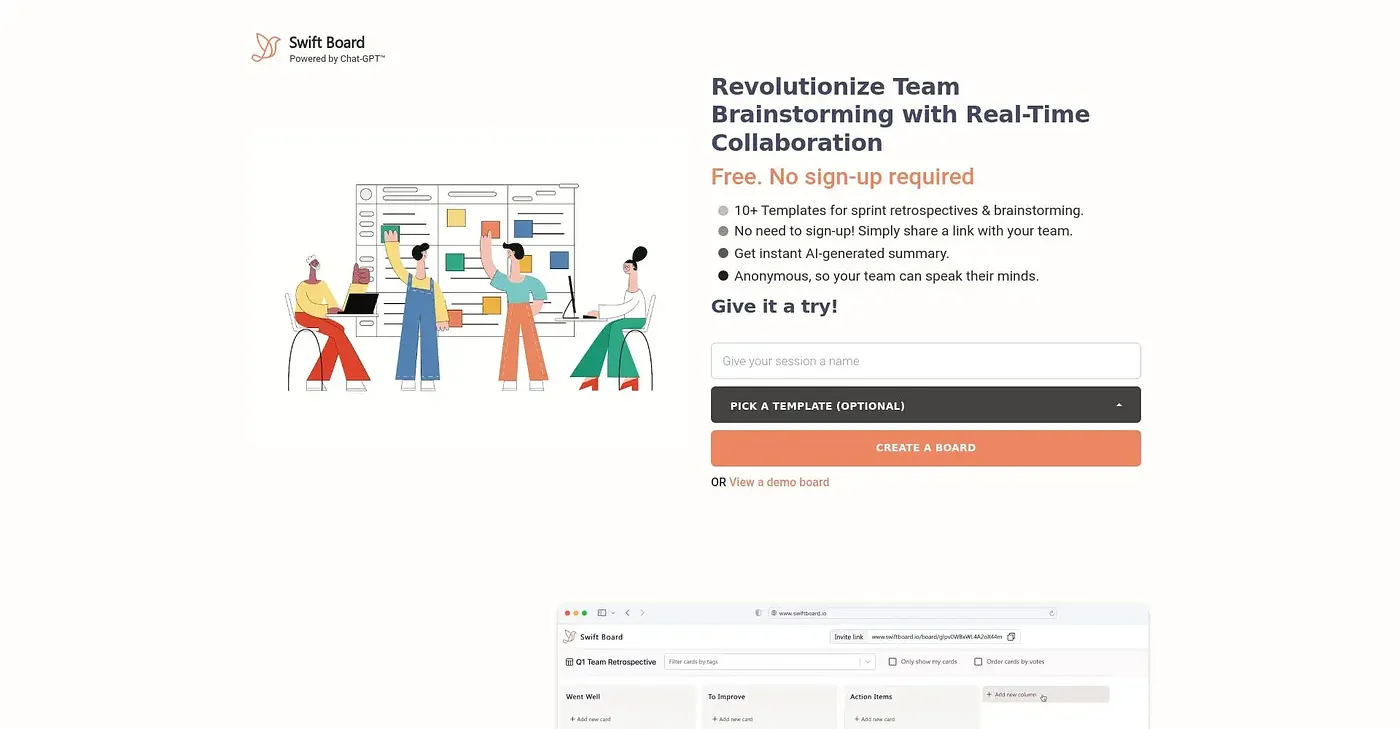The image size is (1400, 729).
Task: Click the reload icon in demo address bar
Action: click(1051, 613)
